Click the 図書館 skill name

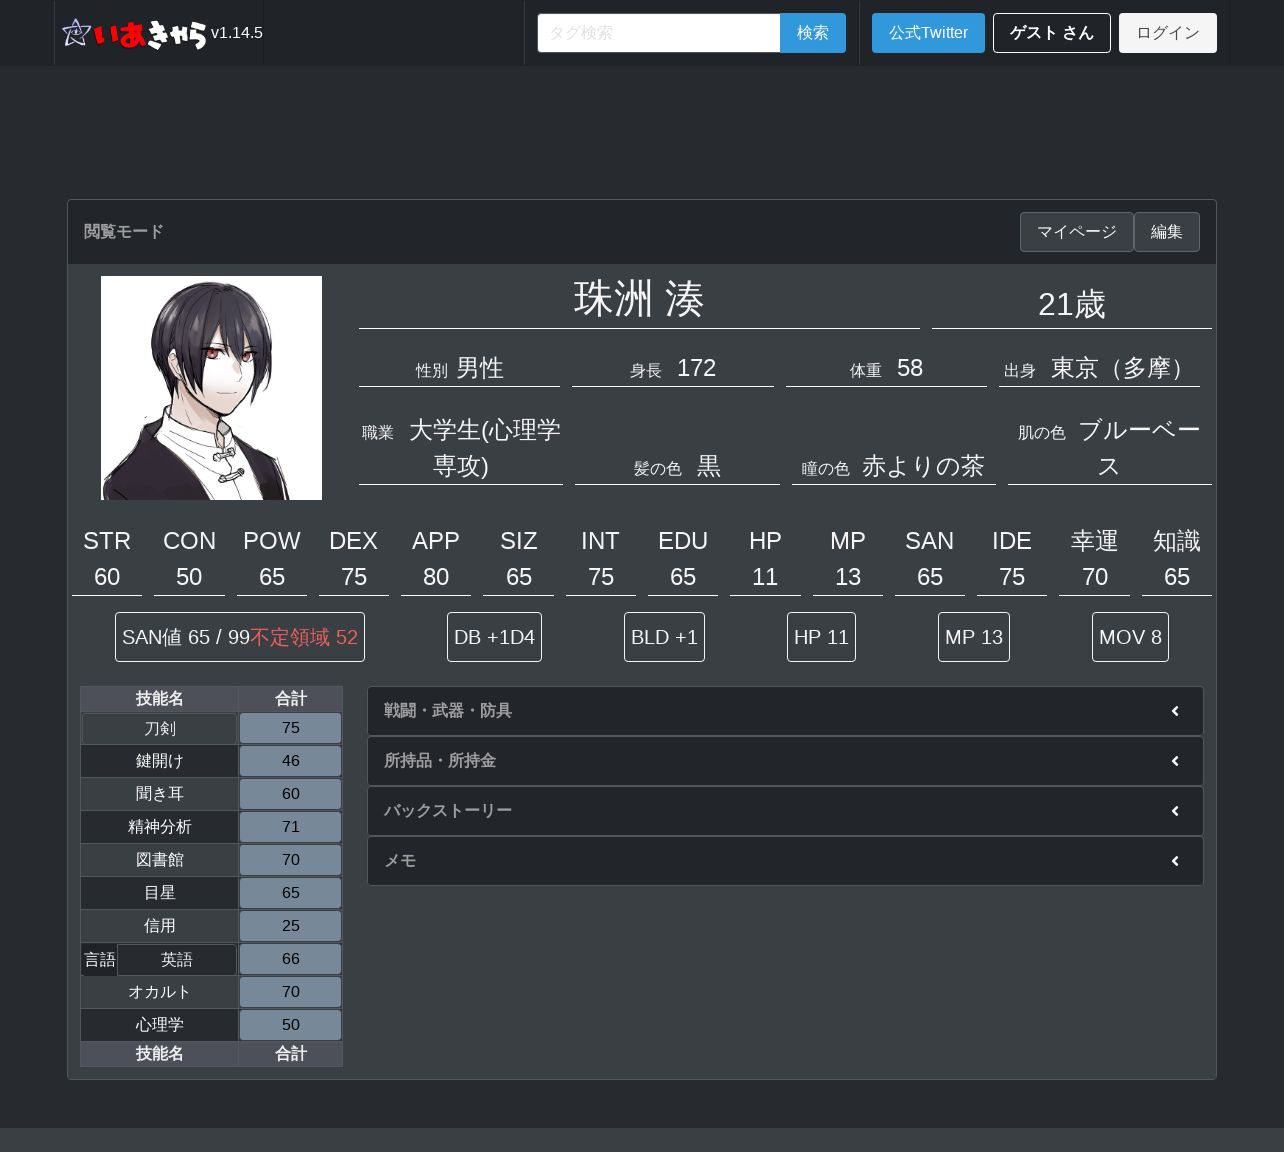[159, 860]
